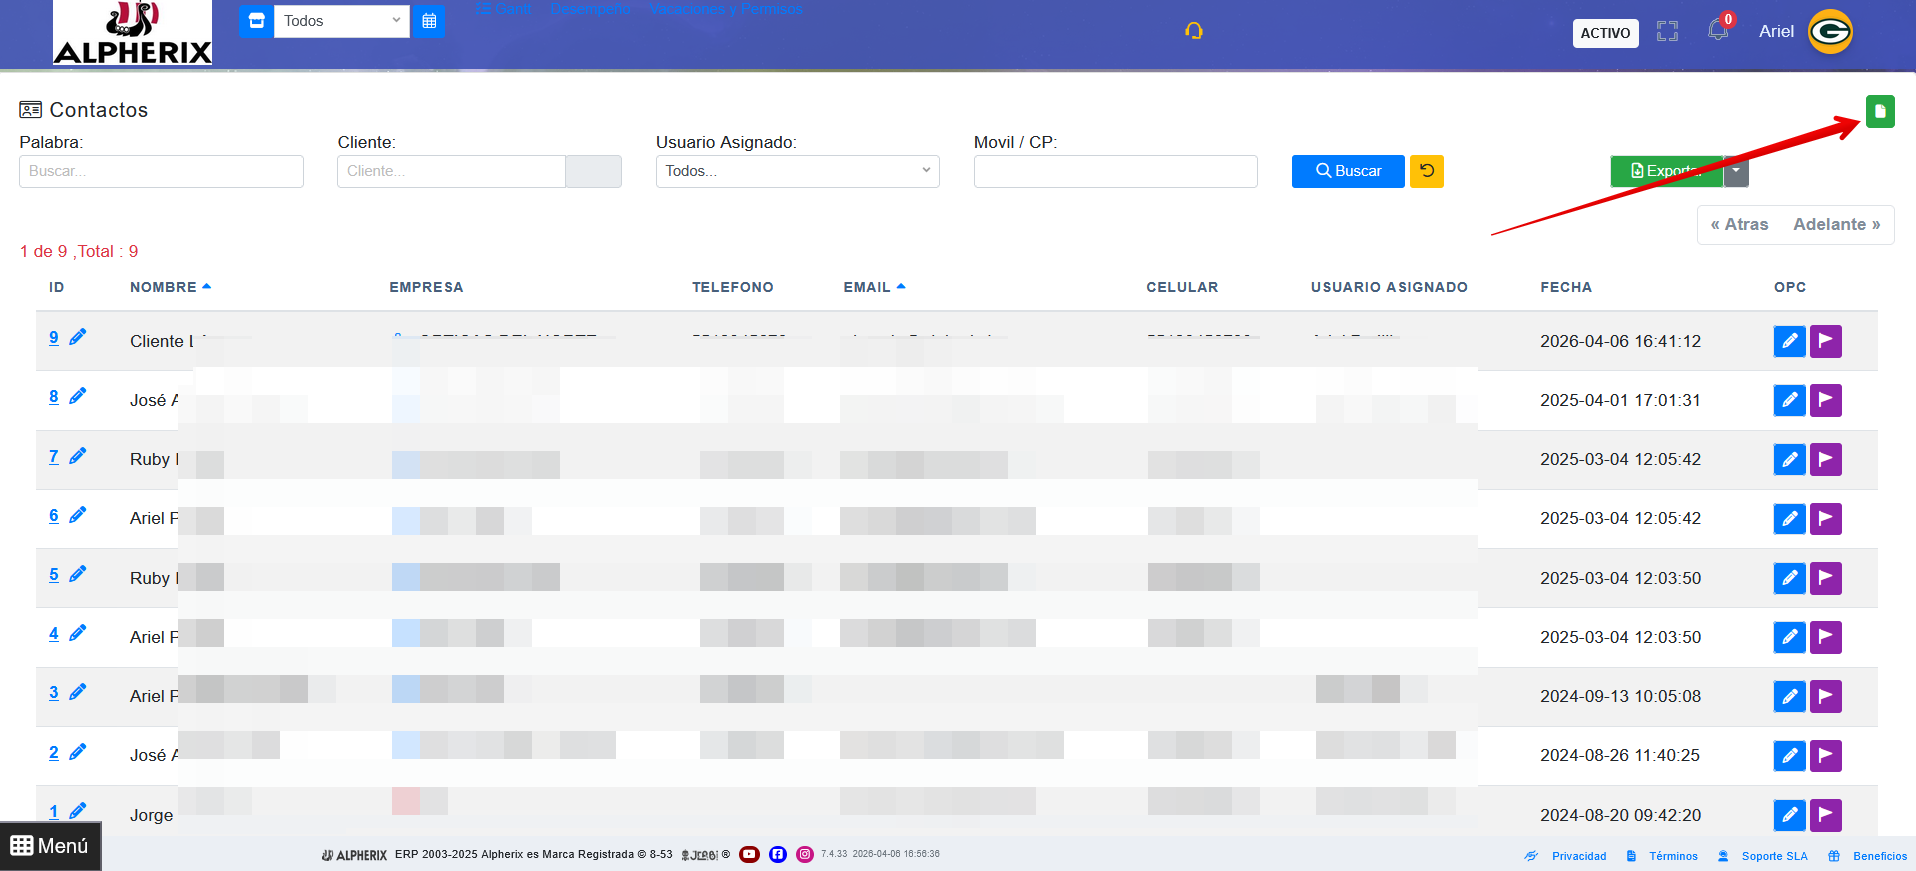Expand the Usuario Asignado dropdown
1916x871 pixels.
click(797, 171)
